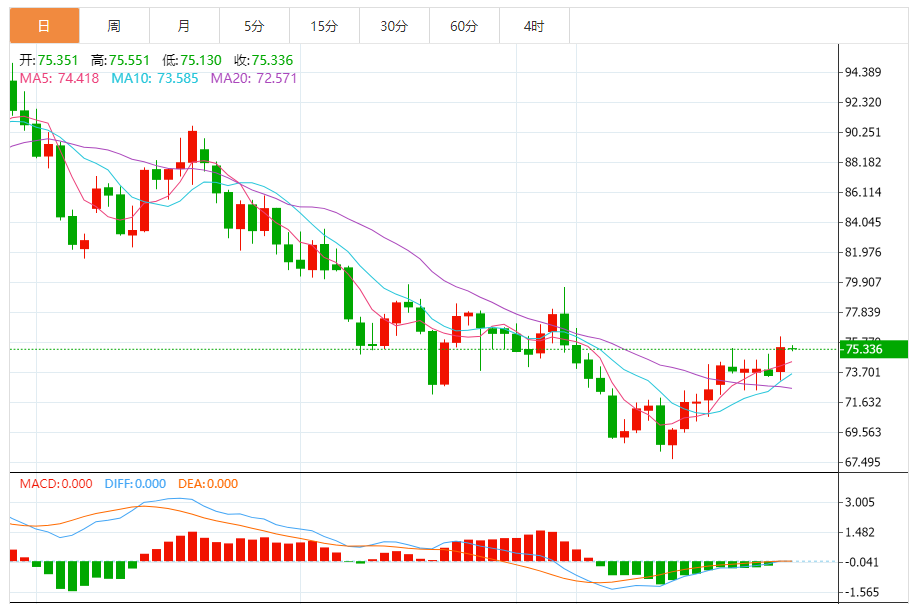Click the MA10: 73.585 indicator label
The width and height of the screenshot is (918, 604).
[155, 78]
